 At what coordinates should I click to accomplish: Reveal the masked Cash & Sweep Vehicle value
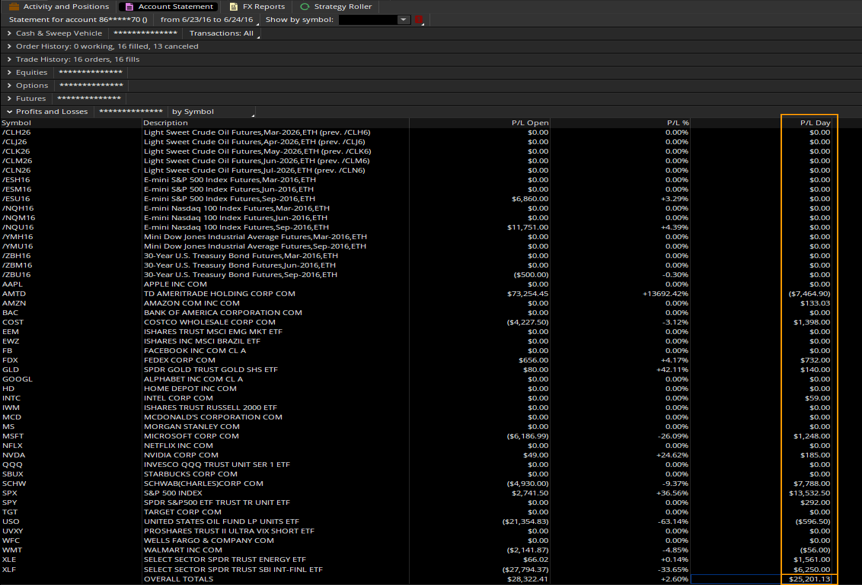145,33
